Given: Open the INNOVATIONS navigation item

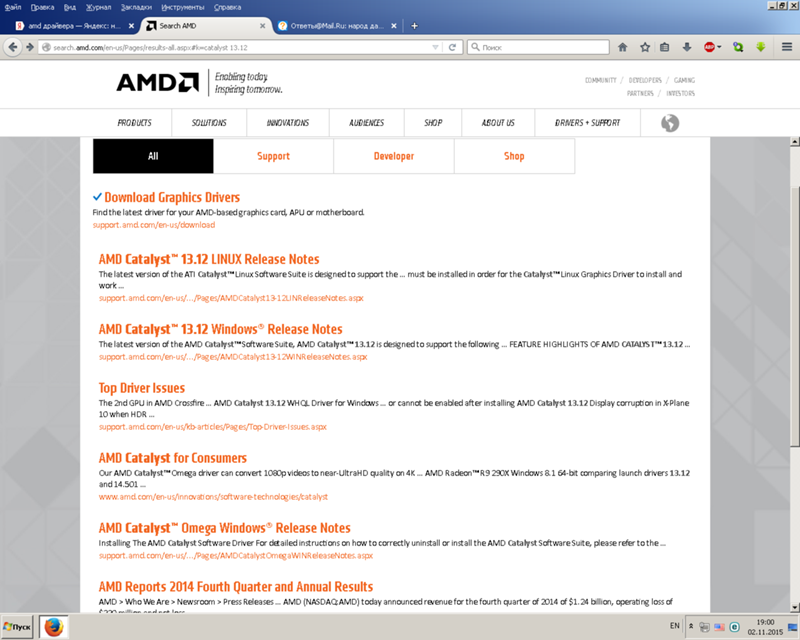Looking at the screenshot, I should (x=288, y=123).
